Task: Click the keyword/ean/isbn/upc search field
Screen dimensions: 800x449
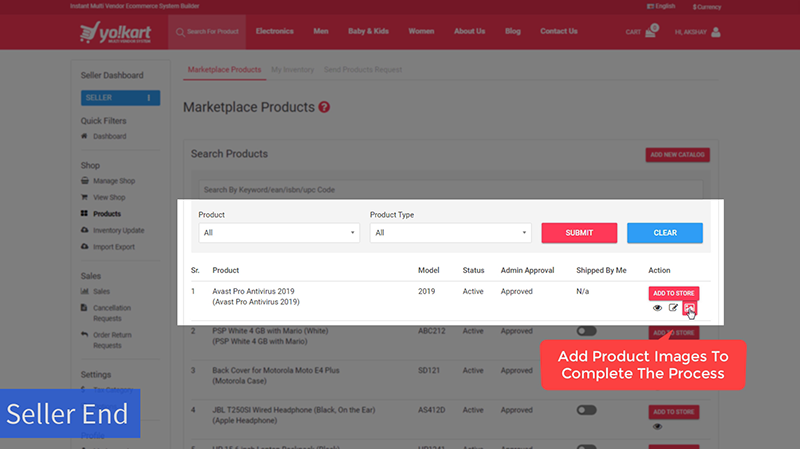Action: pyautogui.click(x=451, y=190)
